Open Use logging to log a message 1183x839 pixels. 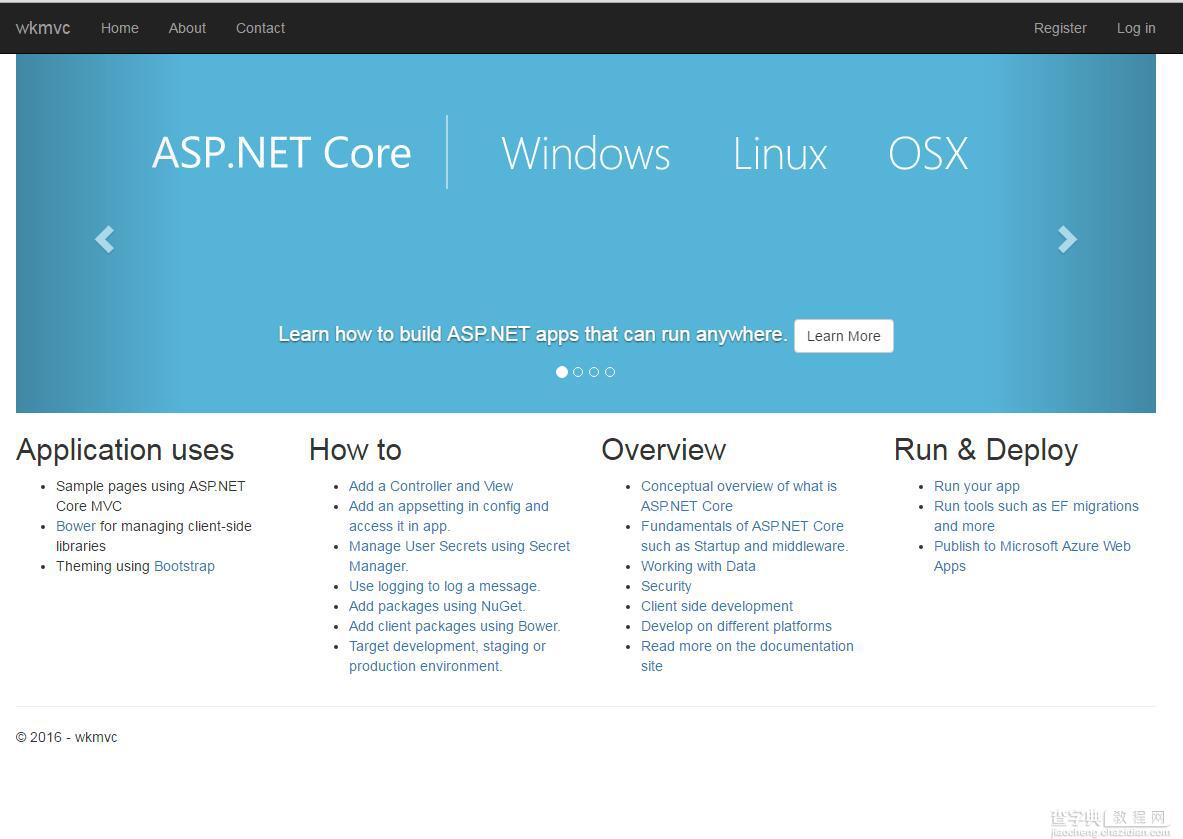(444, 586)
